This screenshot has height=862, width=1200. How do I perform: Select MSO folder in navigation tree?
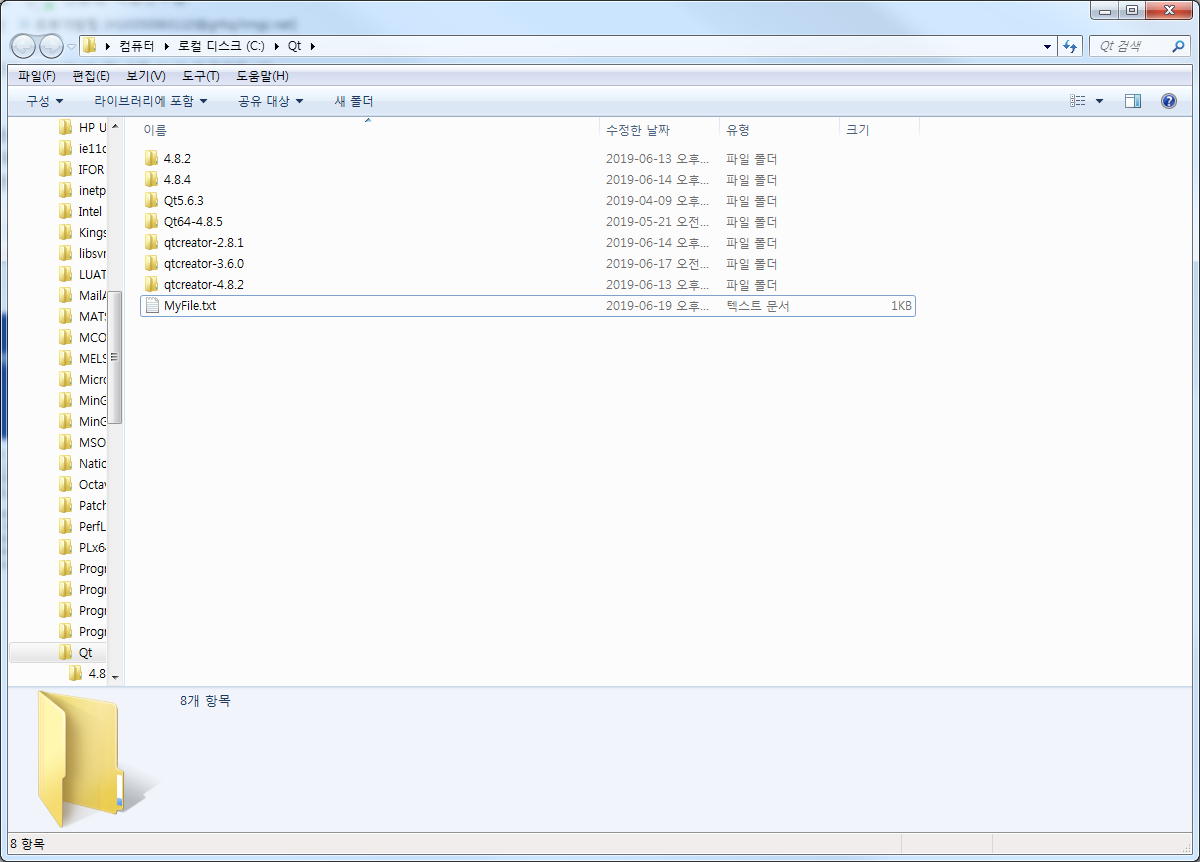[81, 442]
